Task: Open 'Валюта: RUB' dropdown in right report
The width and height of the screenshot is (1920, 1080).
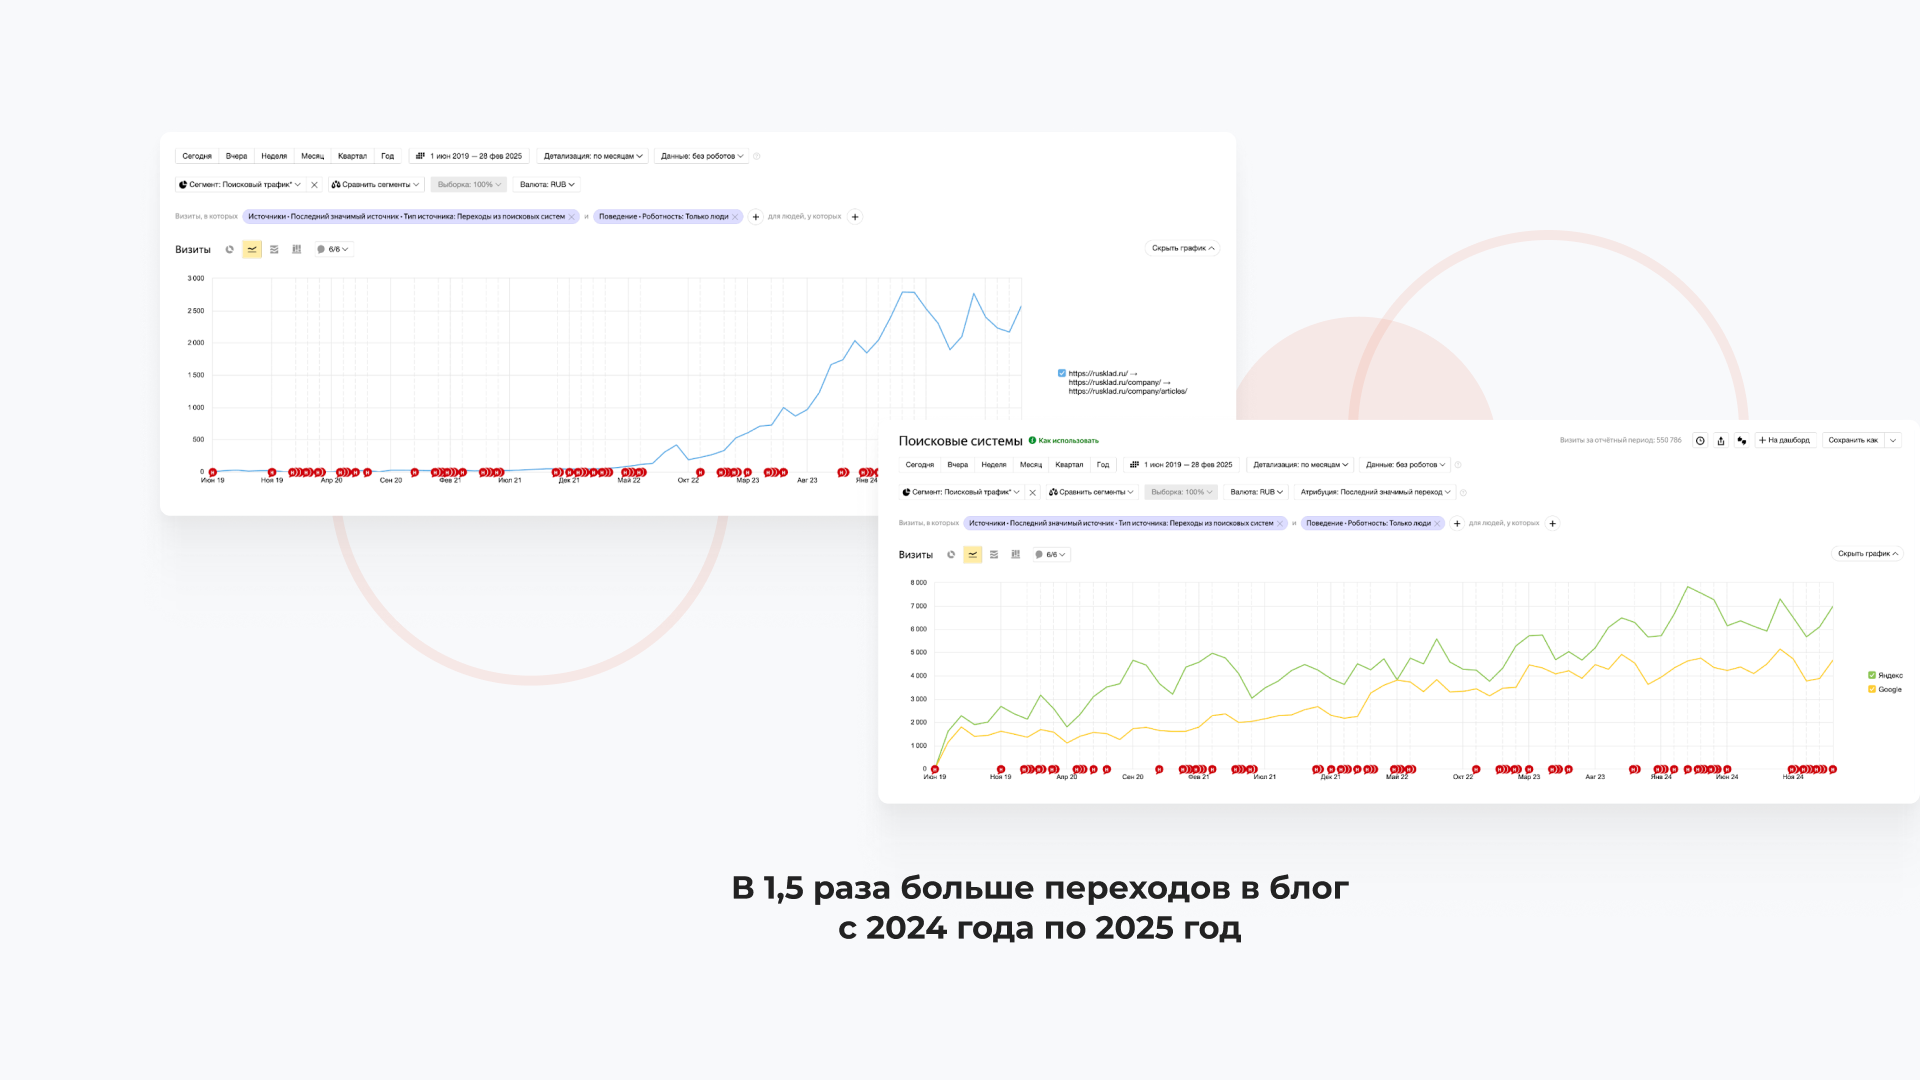Action: (1256, 493)
